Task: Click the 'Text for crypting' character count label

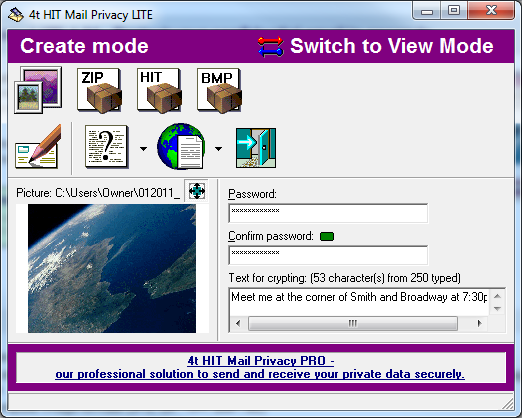Action: (x=345, y=278)
